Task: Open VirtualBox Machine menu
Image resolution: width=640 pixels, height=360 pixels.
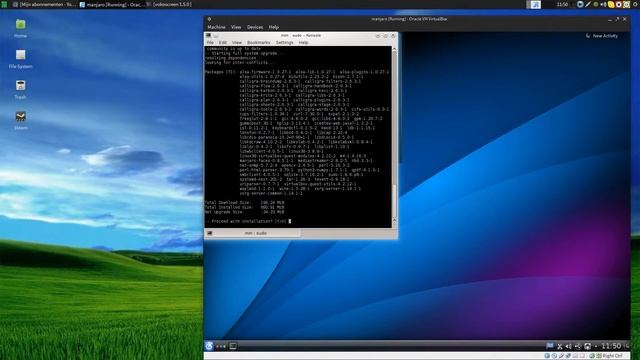Action: click(216, 27)
